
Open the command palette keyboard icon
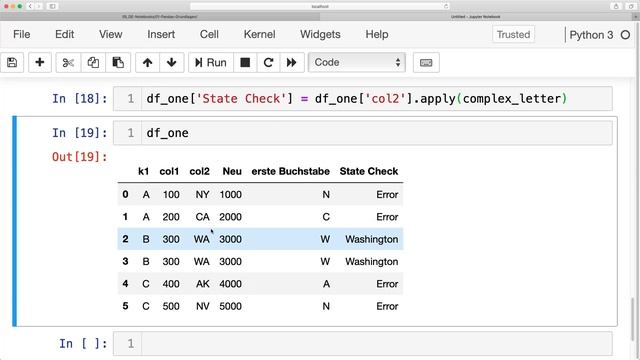pyautogui.click(x=426, y=62)
